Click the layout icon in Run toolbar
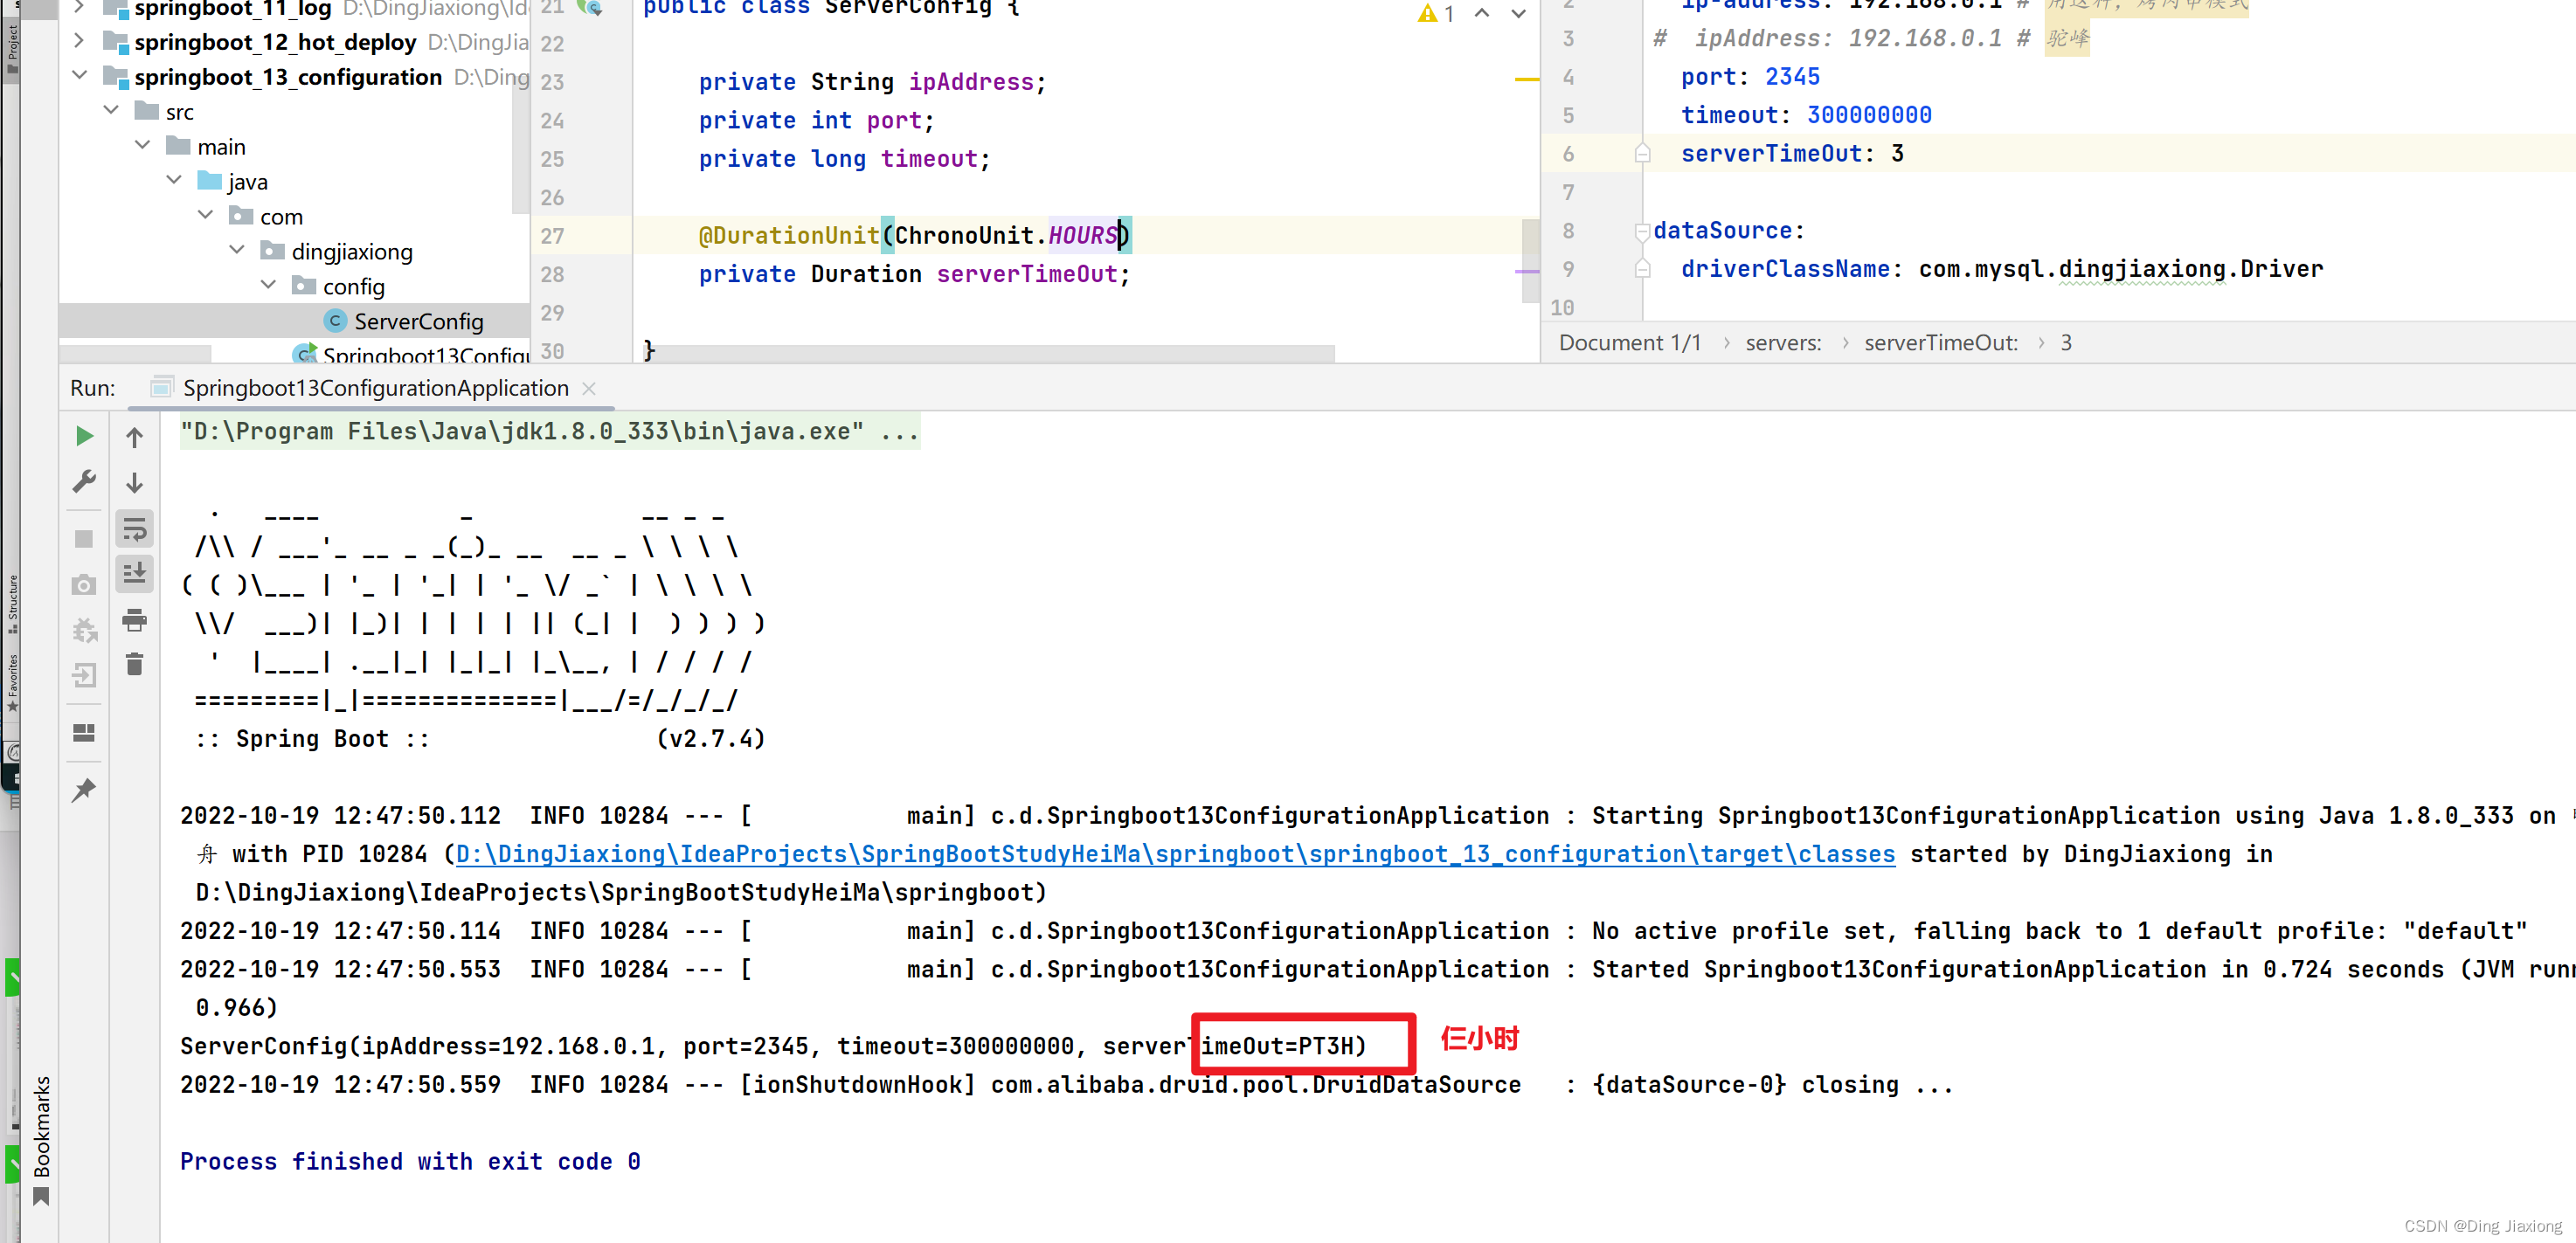2576x1243 pixels. point(84,733)
